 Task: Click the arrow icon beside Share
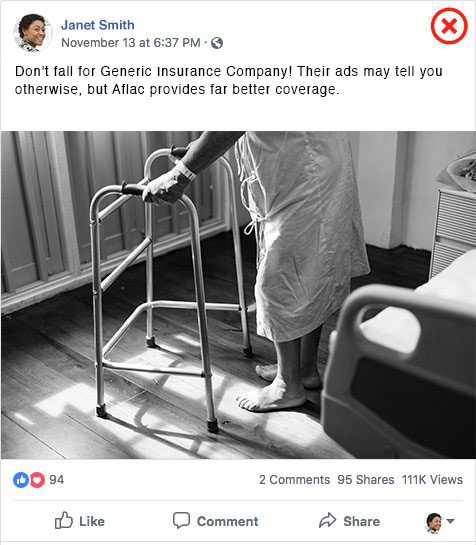click(x=327, y=520)
